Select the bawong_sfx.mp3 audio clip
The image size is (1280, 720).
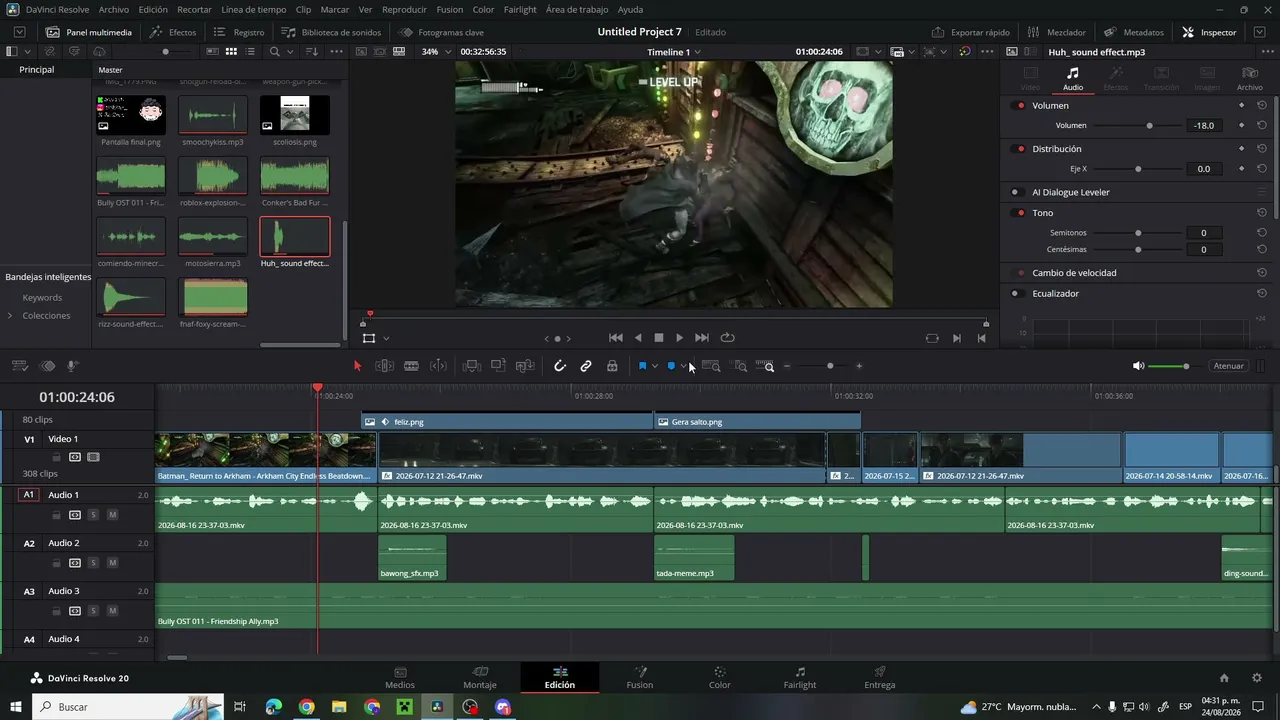[x=412, y=558]
